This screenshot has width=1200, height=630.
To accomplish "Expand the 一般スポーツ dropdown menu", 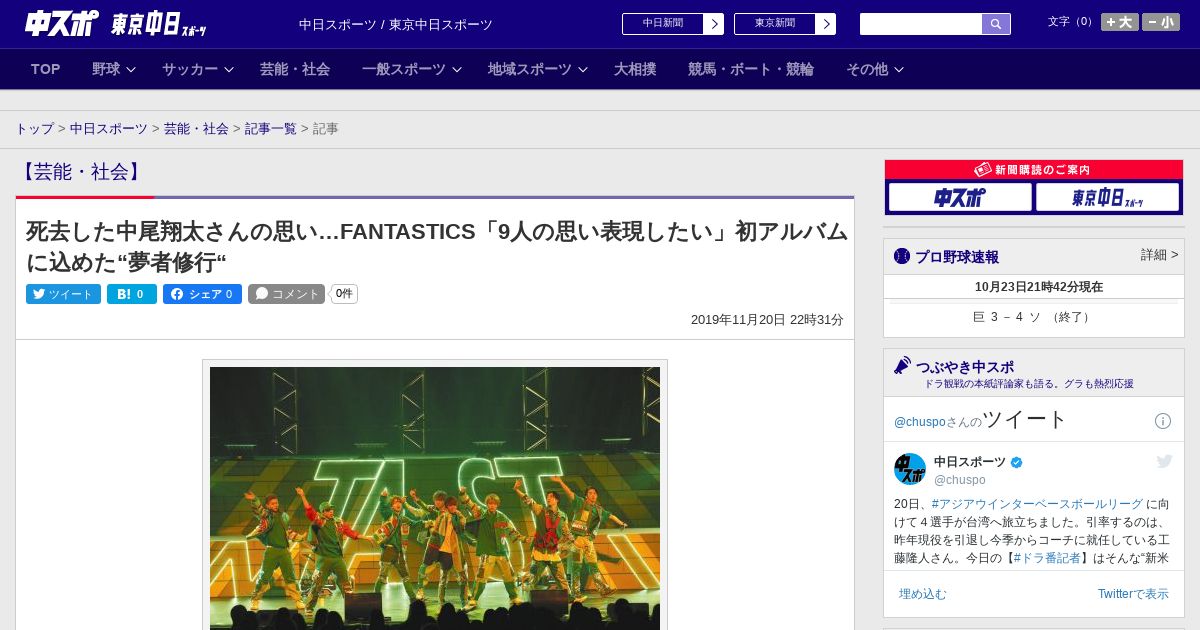I will tap(412, 69).
